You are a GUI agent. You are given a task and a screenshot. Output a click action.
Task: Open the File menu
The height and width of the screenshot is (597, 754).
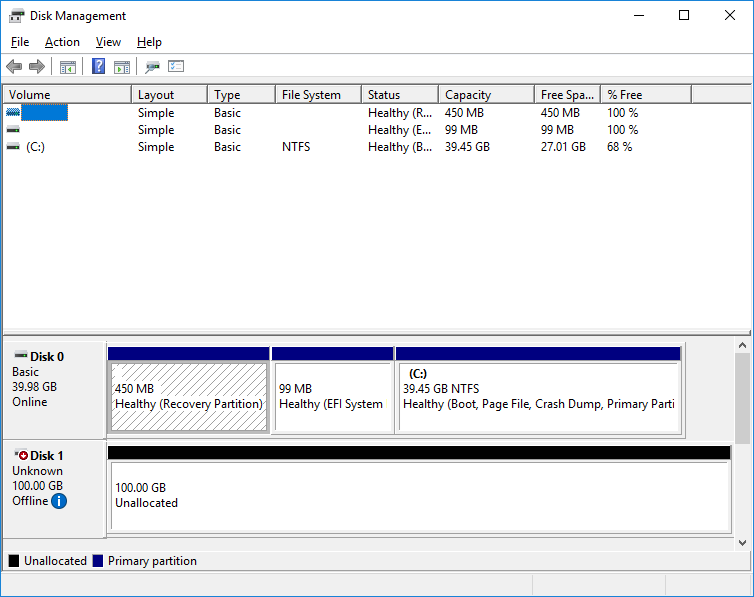[x=20, y=42]
